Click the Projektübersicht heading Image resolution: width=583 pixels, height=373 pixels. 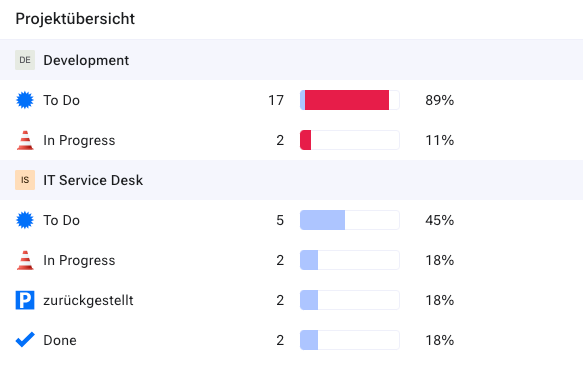pyautogui.click(x=75, y=19)
